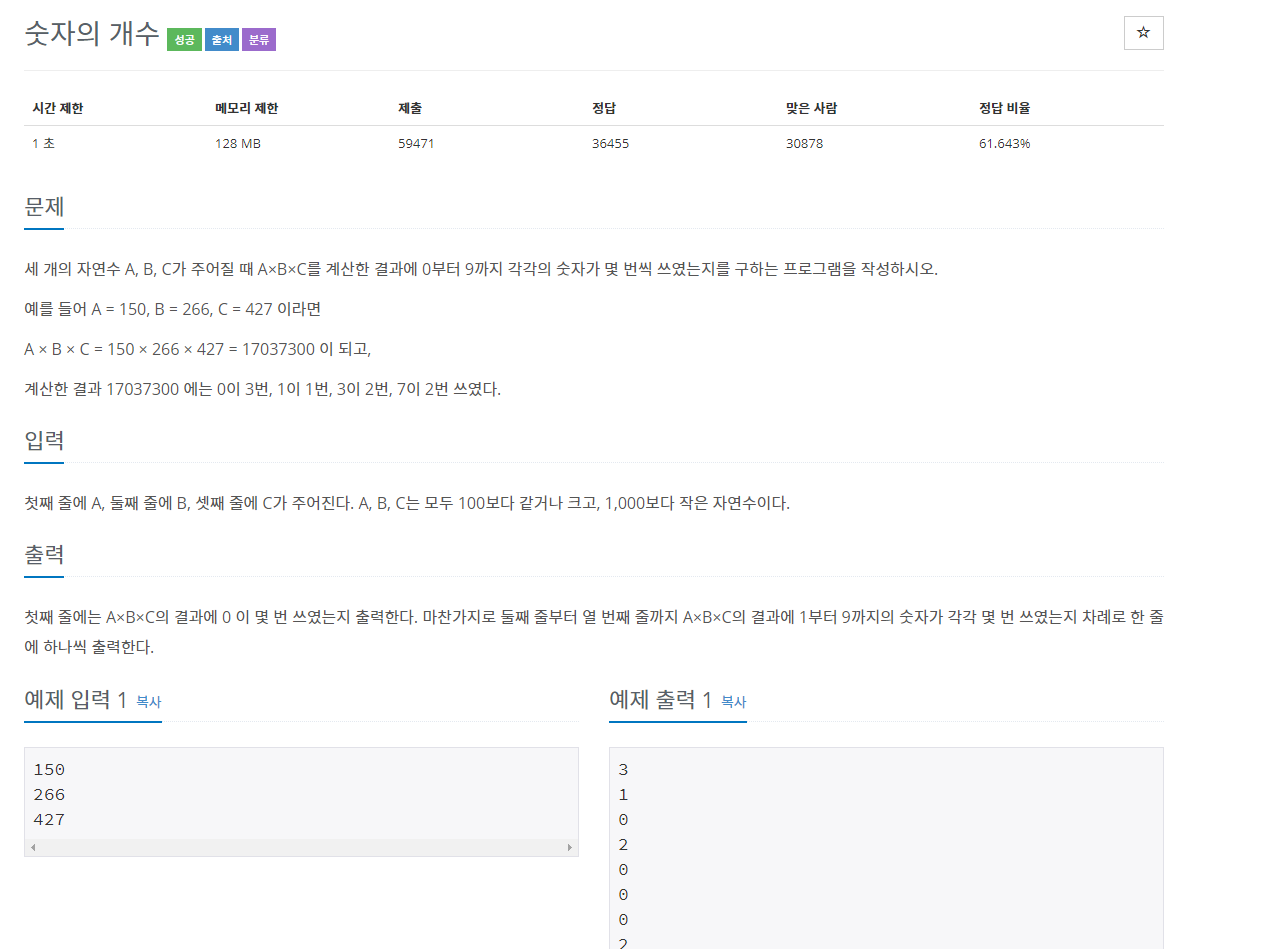Click the line with 17037300 이 되고
The width and height of the screenshot is (1263, 949).
point(198,349)
